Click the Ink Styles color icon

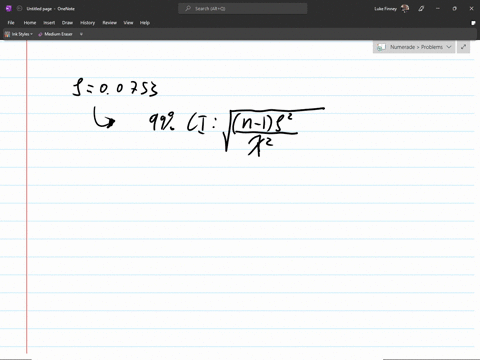coord(7,34)
